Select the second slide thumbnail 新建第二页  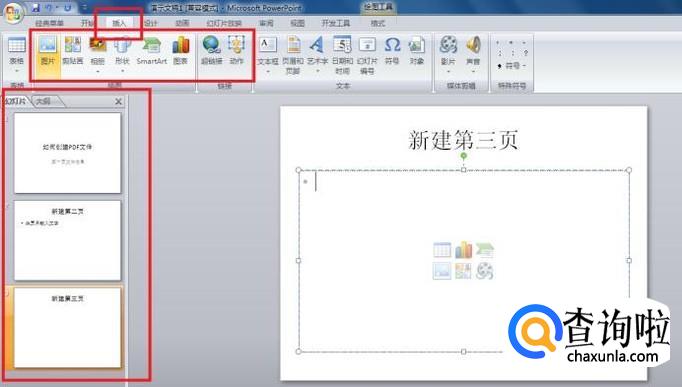[67, 240]
